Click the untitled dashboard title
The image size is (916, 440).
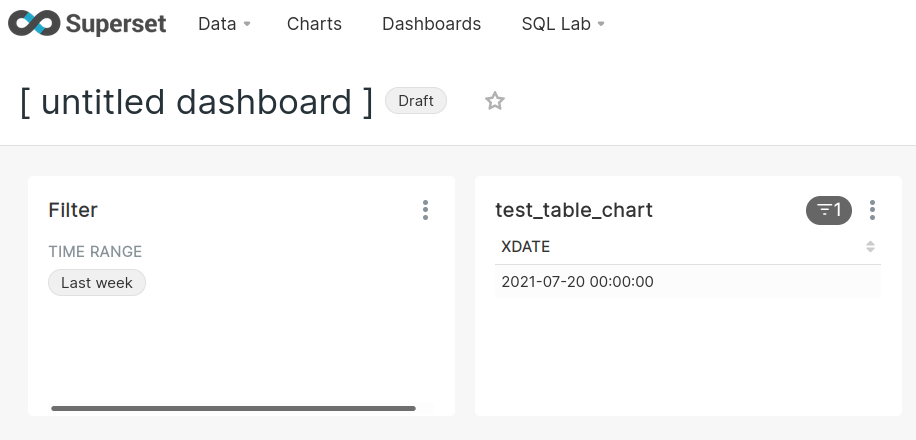(197, 102)
